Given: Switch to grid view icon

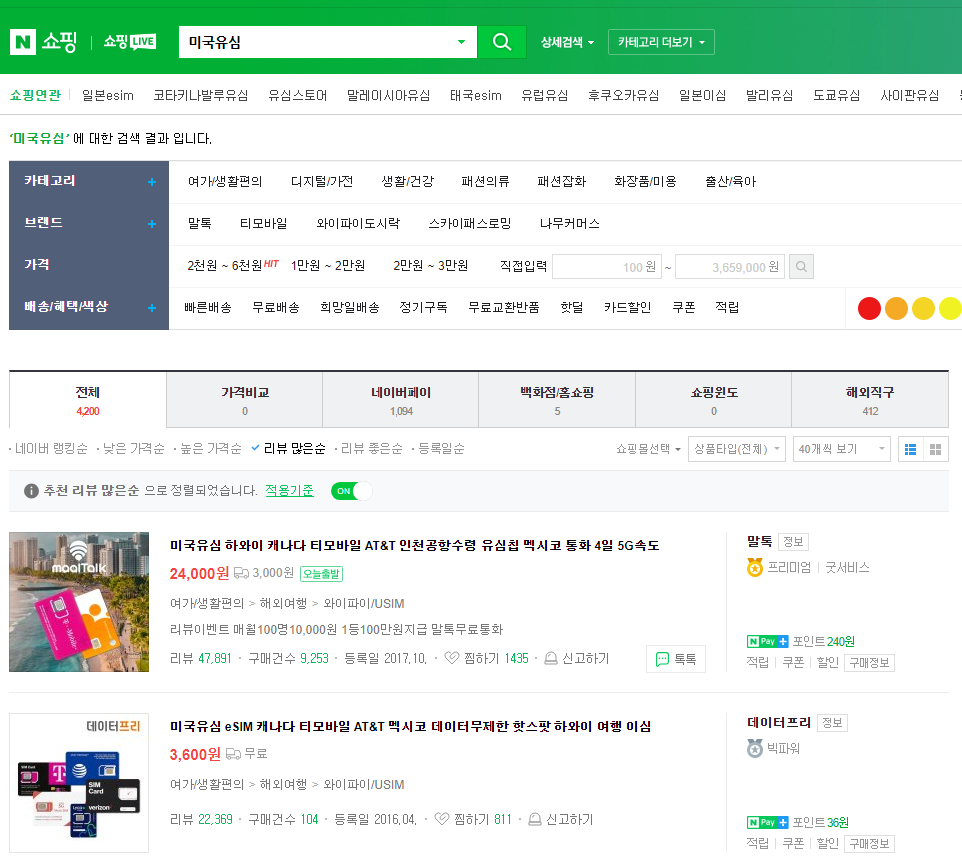Looking at the screenshot, I should click(x=936, y=450).
